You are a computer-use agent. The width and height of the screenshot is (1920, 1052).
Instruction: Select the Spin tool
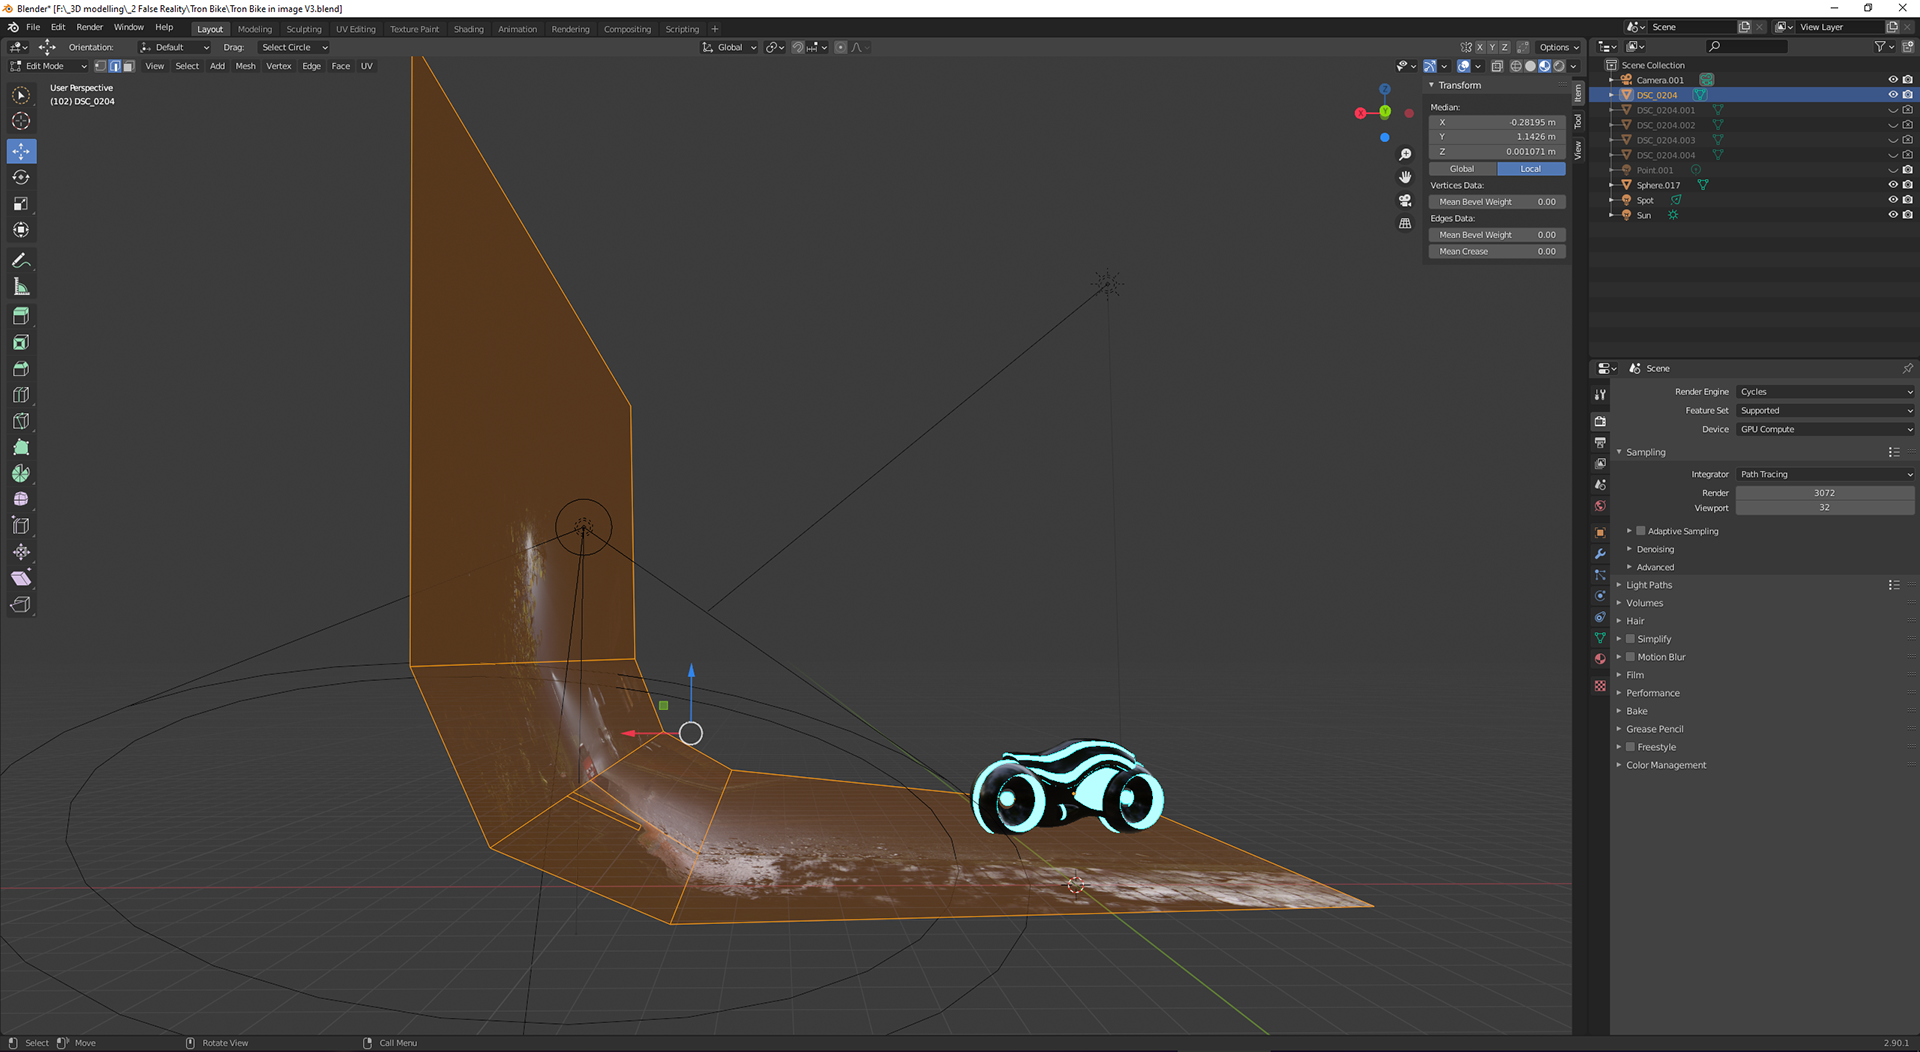coord(21,473)
